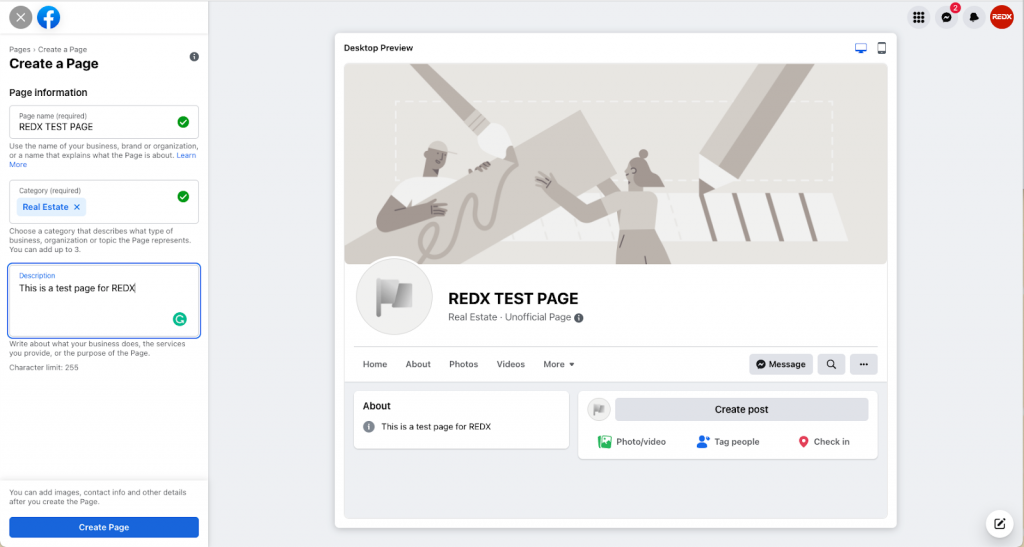Select the Home tab in the preview
The height and width of the screenshot is (547, 1024).
pos(375,364)
